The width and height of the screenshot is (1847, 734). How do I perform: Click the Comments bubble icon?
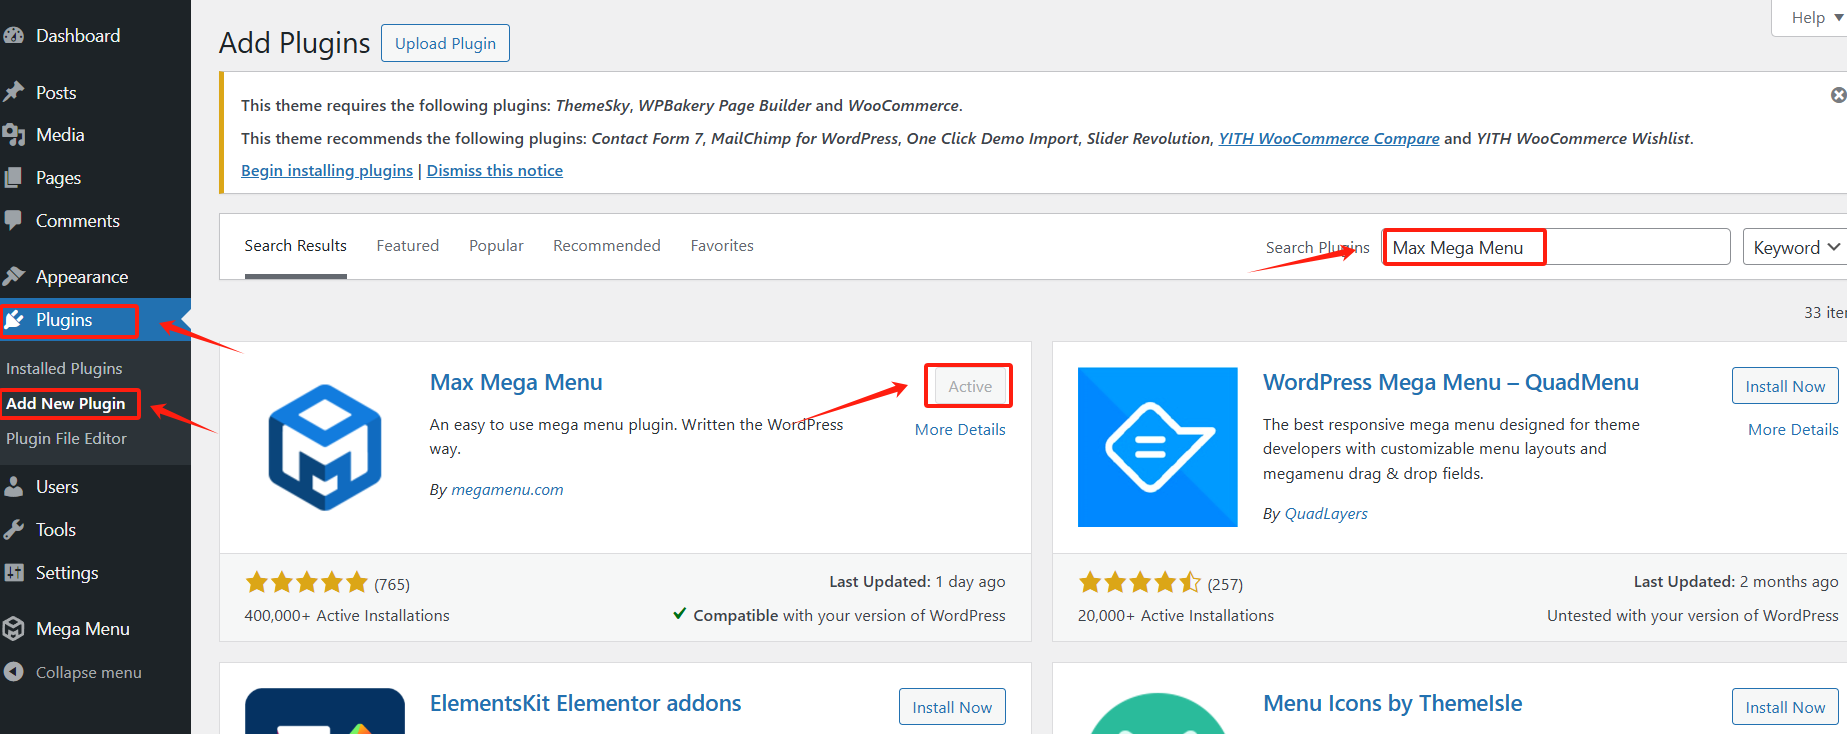point(13,221)
